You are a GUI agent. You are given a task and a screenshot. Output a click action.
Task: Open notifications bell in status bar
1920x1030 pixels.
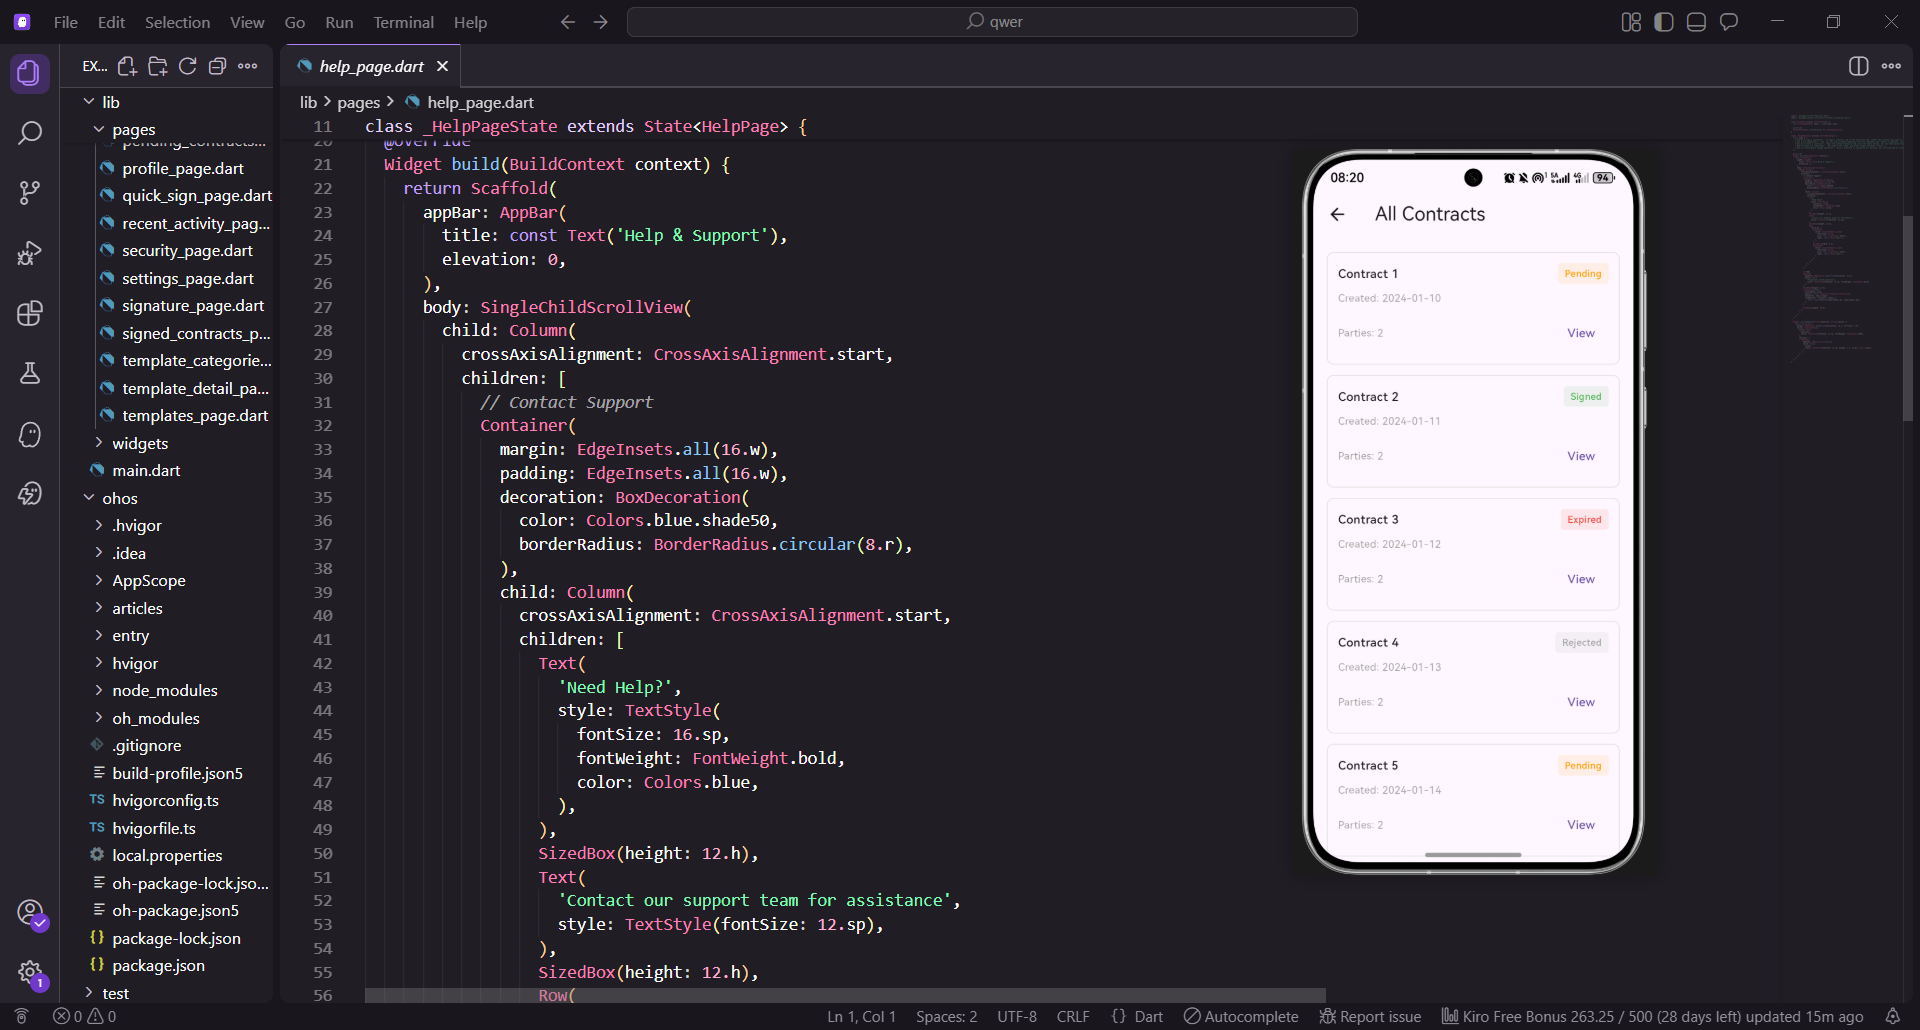pos(1892,1016)
